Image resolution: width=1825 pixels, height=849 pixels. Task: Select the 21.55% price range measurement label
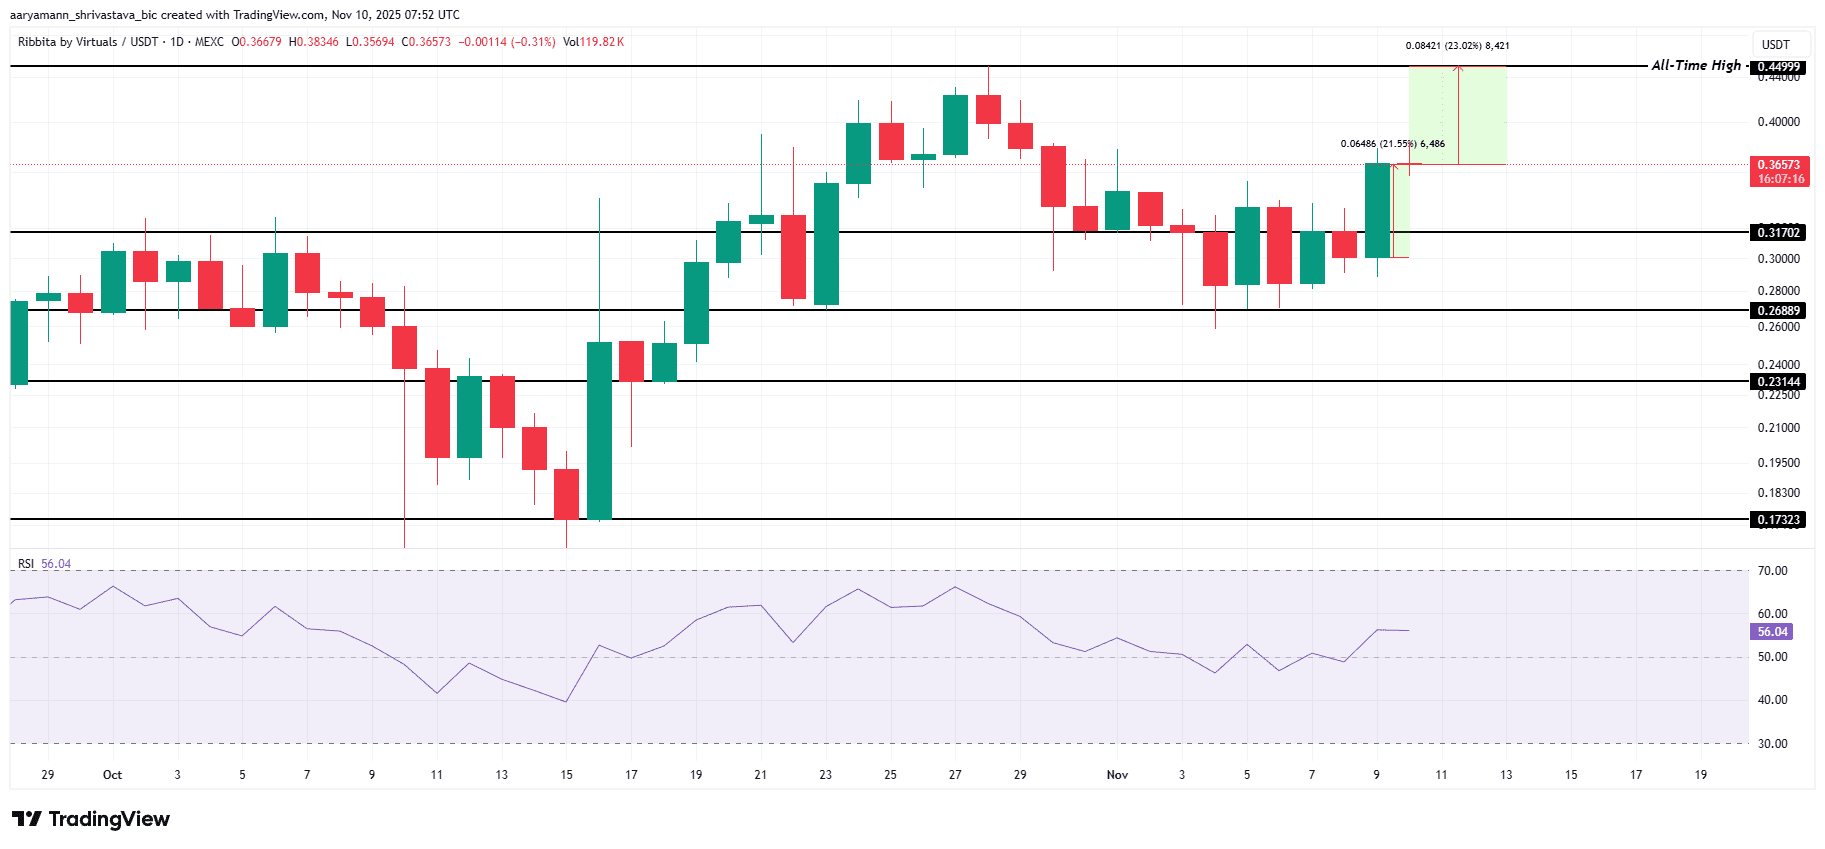pyautogui.click(x=1392, y=144)
